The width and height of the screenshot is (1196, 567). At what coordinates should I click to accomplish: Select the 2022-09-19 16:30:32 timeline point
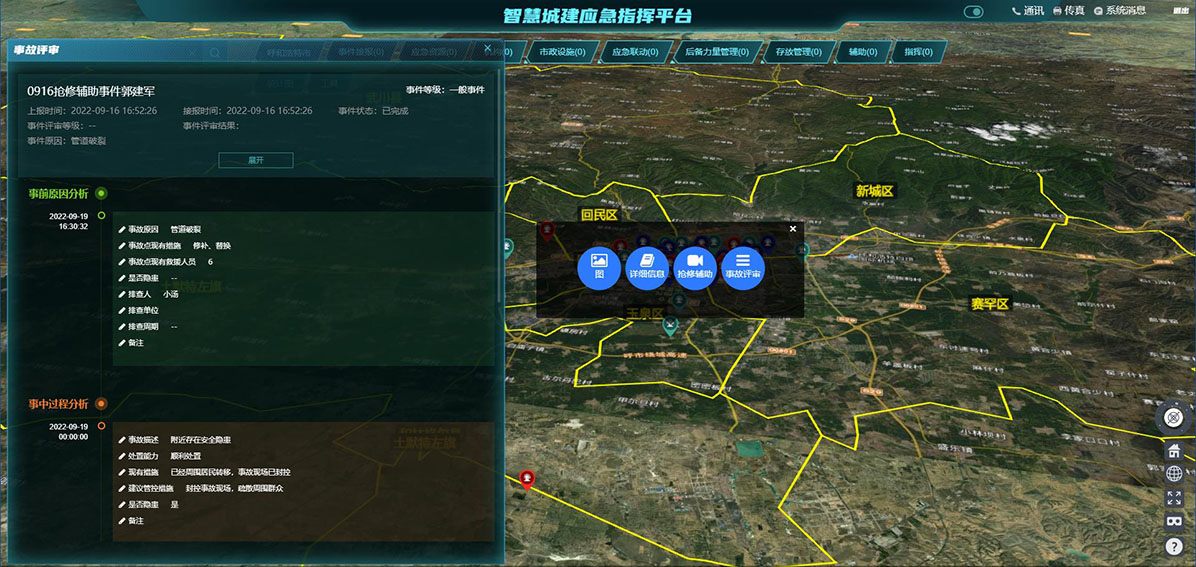tap(101, 216)
